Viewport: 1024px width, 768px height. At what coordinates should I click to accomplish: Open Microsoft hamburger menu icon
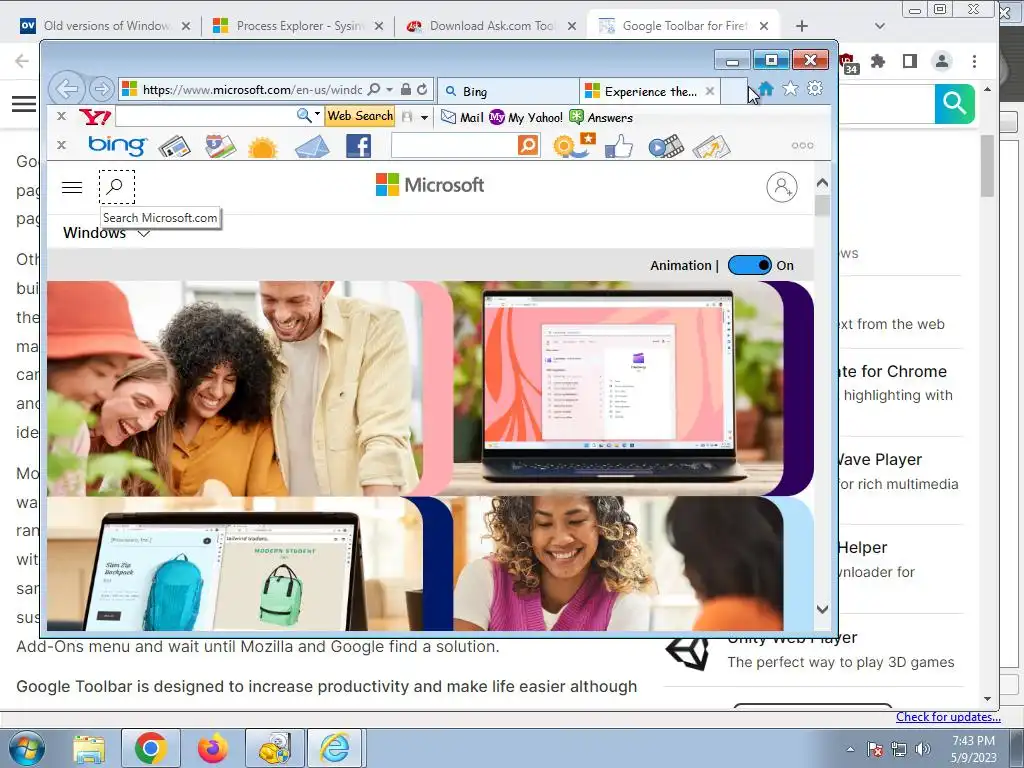tap(72, 187)
